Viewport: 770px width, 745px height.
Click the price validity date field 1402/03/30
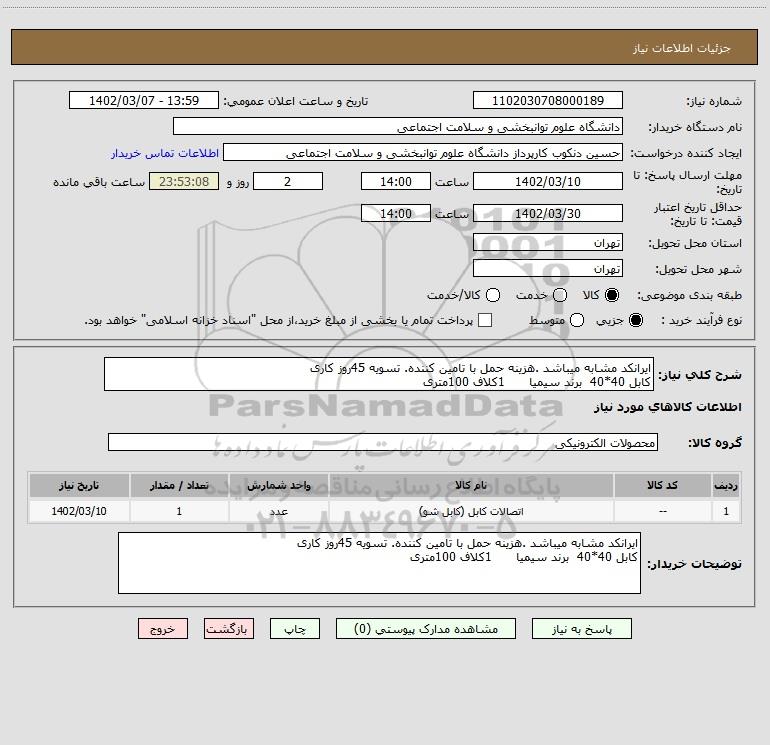tap(547, 213)
